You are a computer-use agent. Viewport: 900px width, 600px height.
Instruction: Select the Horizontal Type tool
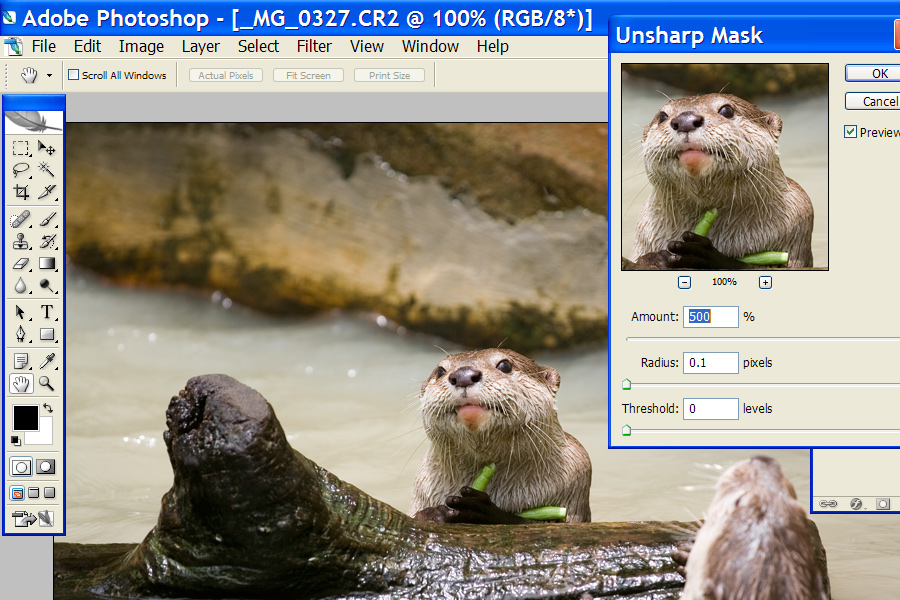[47, 312]
